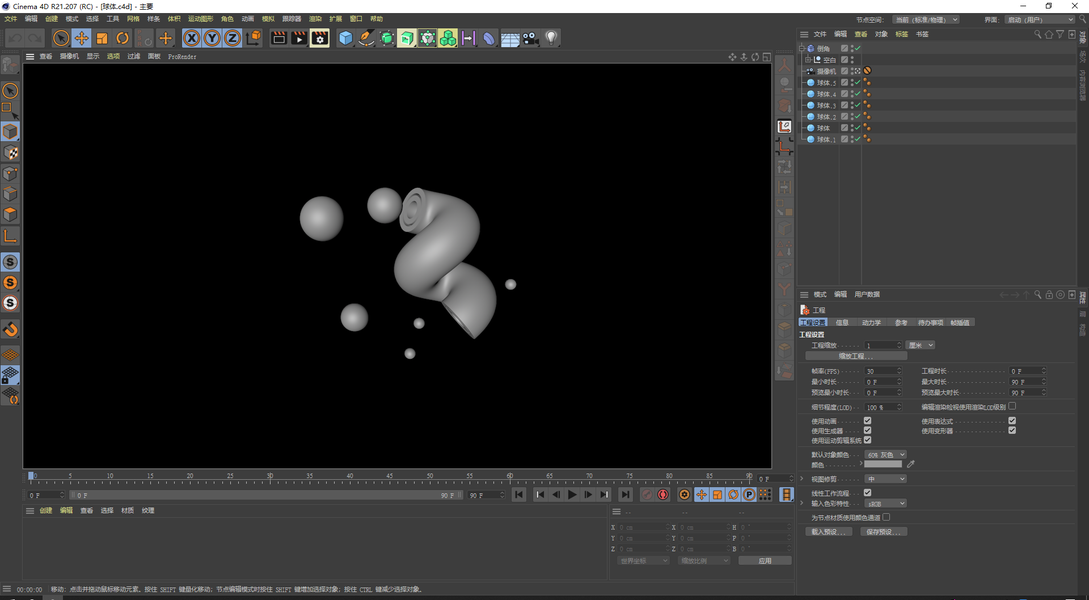Open render settings gear clapperboard

(x=319, y=38)
